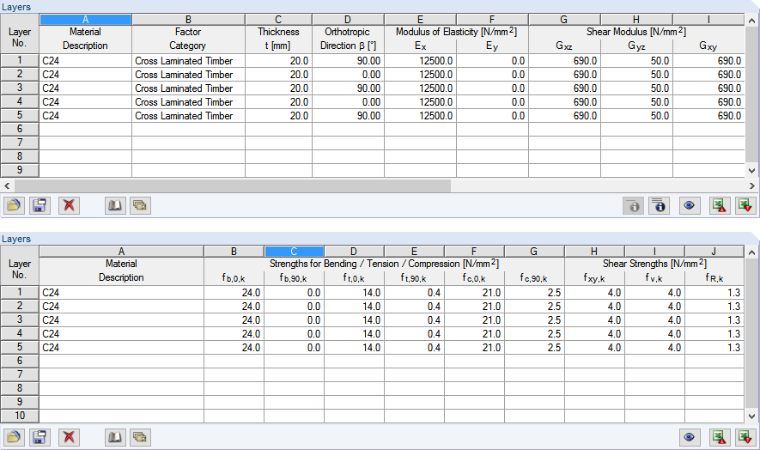Click layer 5 Ey value 0.0 cell
The width and height of the screenshot is (760, 450).
point(492,115)
